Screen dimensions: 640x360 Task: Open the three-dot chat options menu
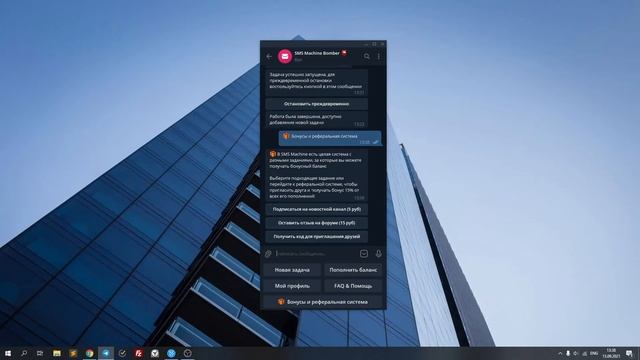[x=379, y=56]
